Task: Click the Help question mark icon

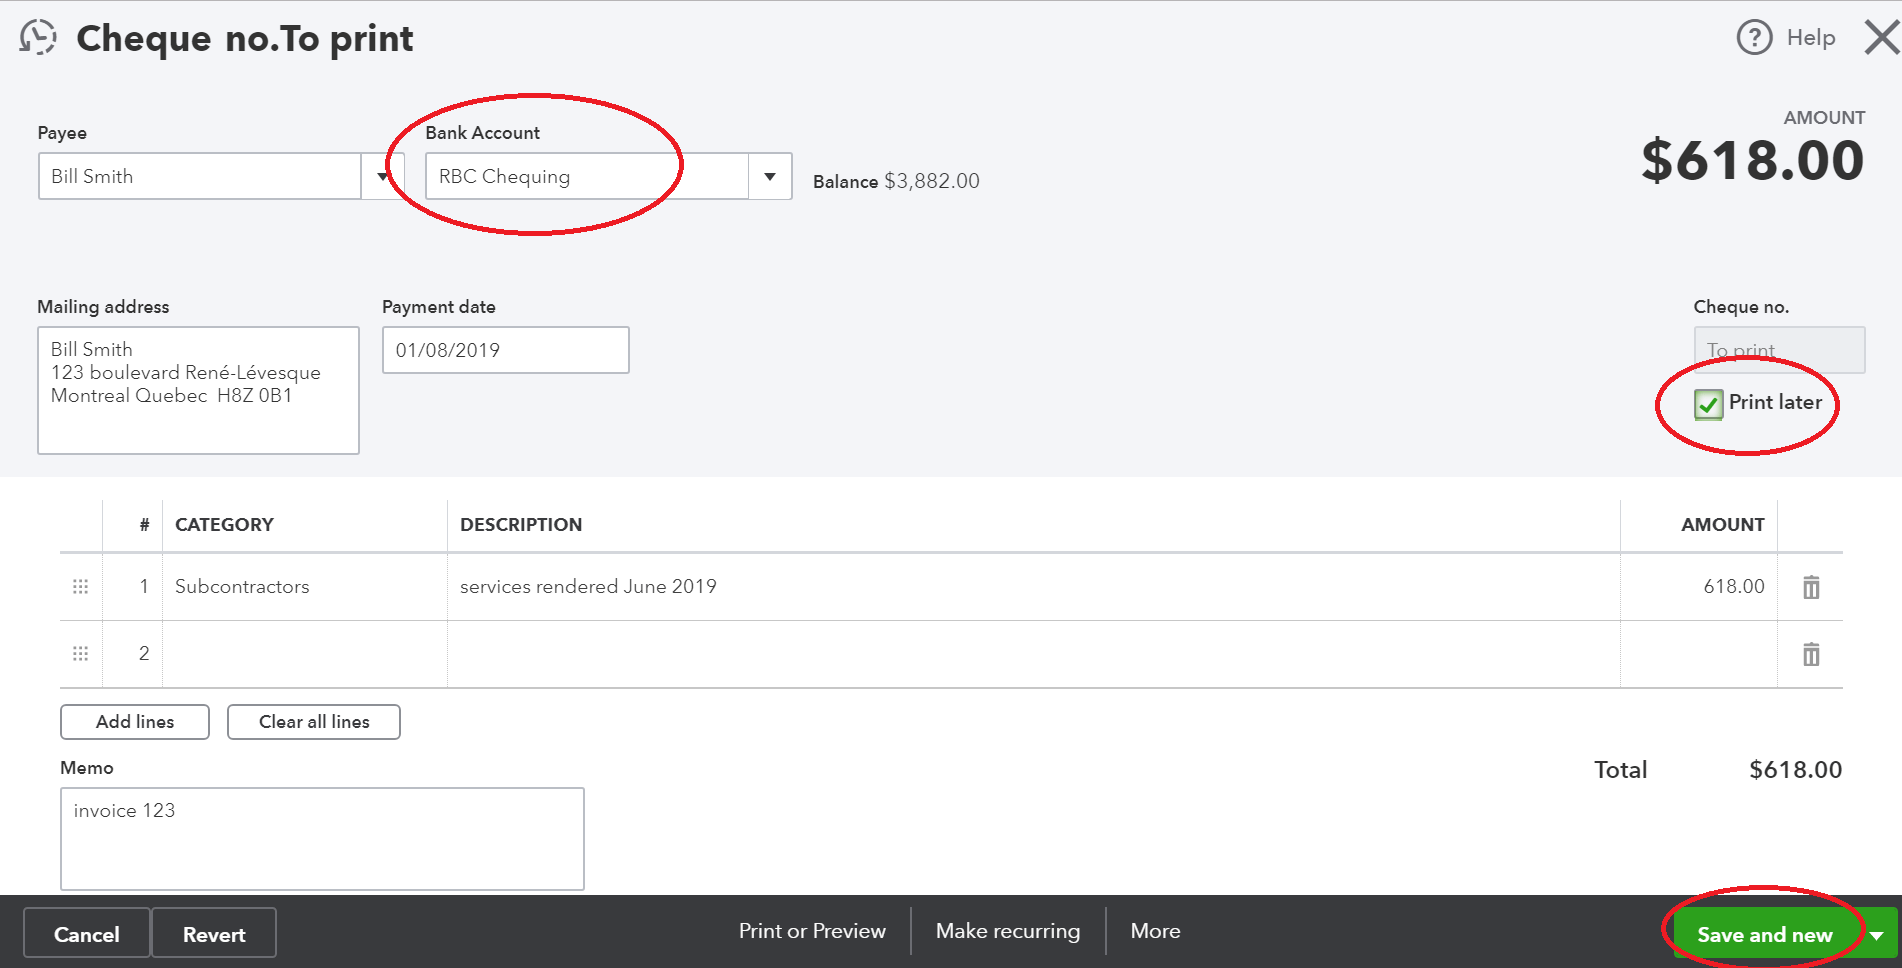Action: click(x=1754, y=38)
